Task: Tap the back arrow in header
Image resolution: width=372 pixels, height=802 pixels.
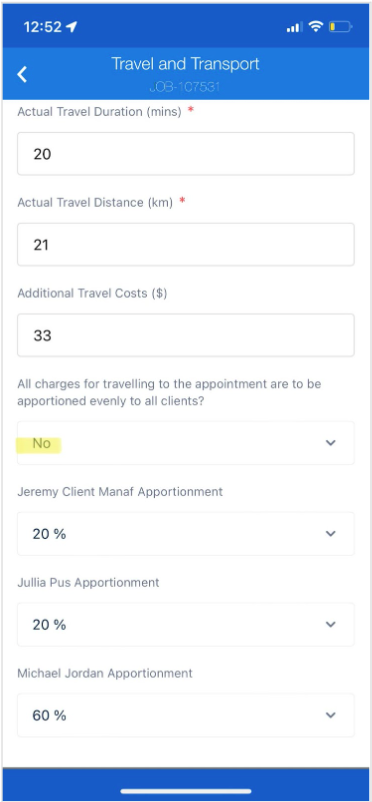Action: click(22, 74)
